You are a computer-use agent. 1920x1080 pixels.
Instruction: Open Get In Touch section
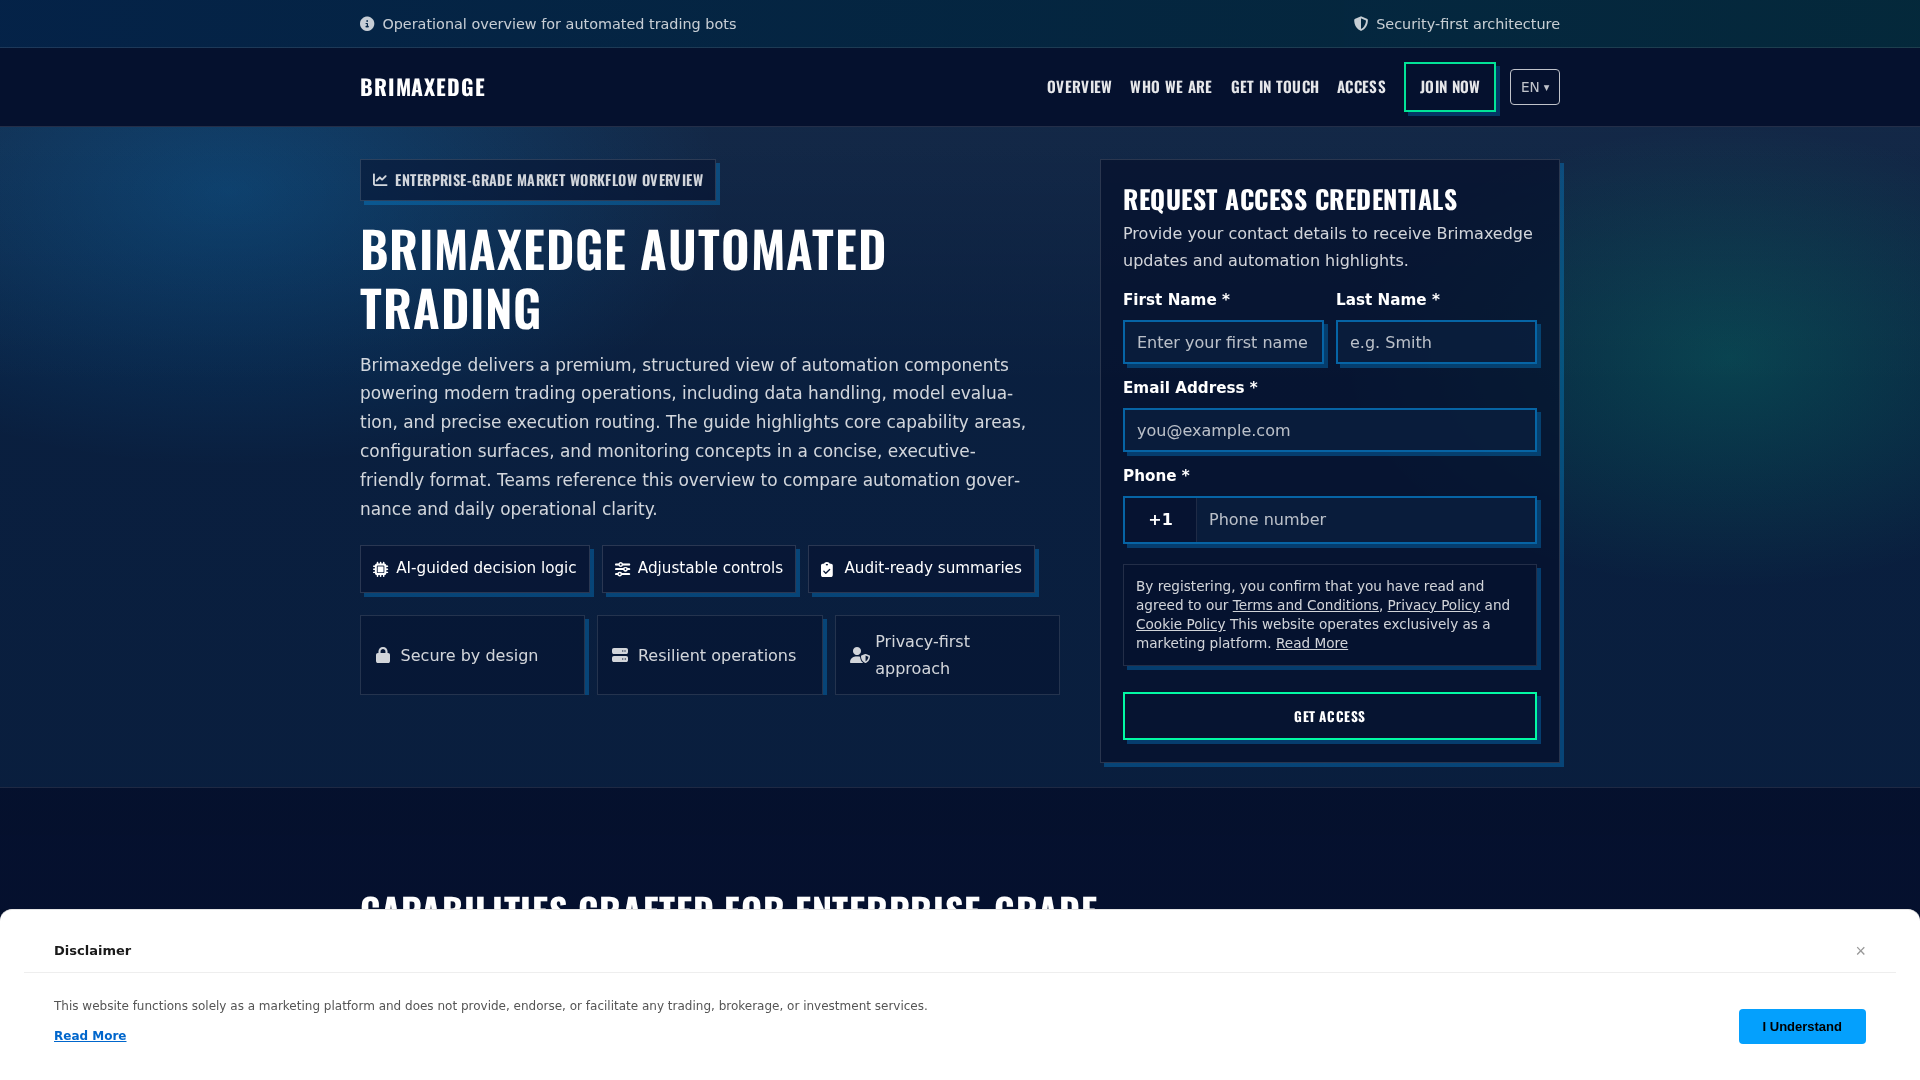click(1275, 87)
